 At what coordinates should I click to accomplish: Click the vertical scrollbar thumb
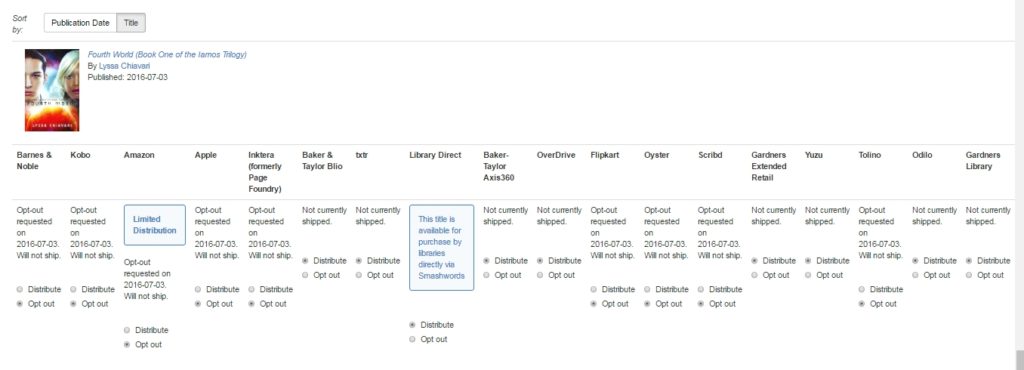pyautogui.click(x=1019, y=360)
